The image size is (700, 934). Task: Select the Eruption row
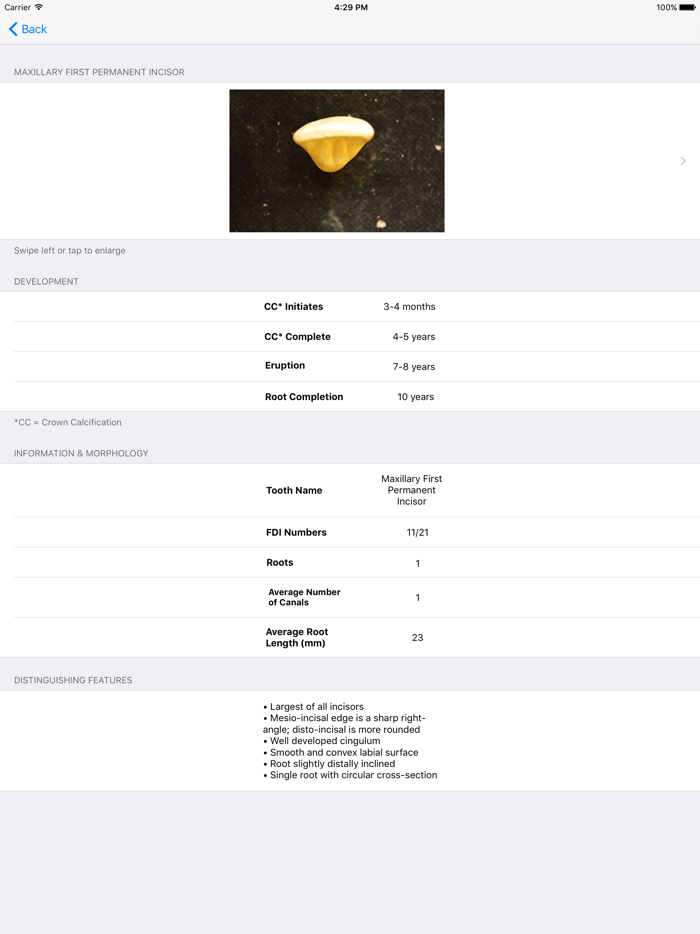click(x=350, y=366)
